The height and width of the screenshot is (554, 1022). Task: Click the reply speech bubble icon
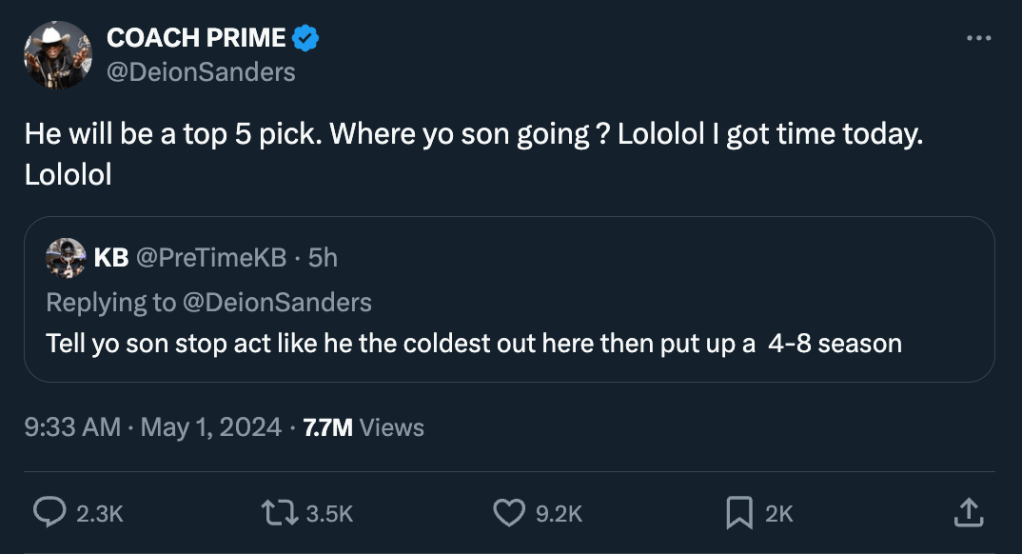[x=50, y=513]
